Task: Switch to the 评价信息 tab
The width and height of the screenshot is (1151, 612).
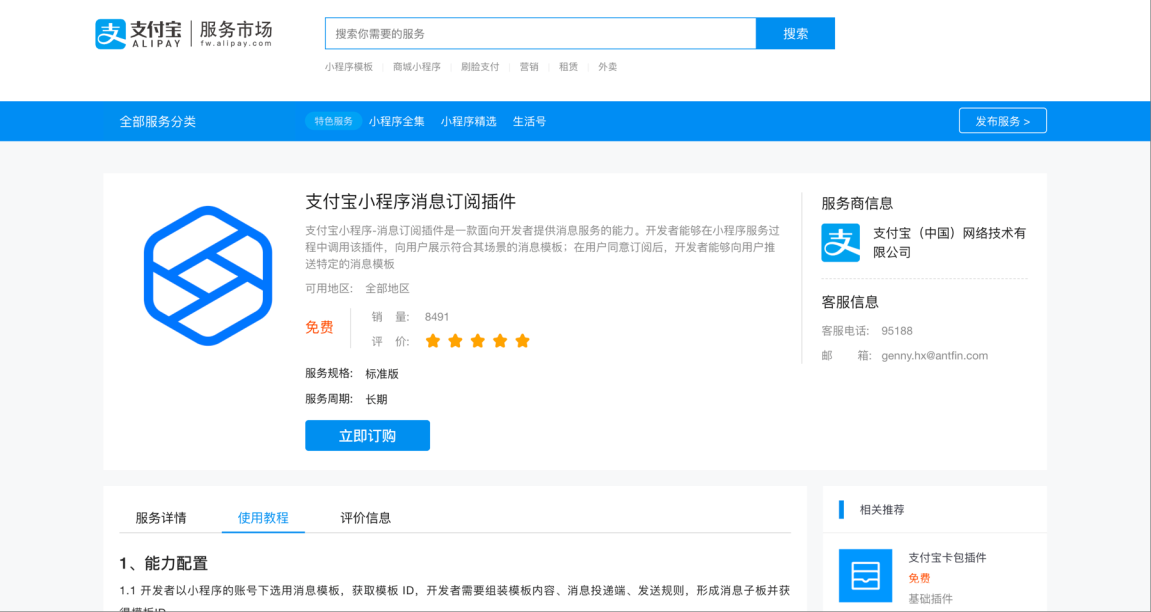Action: [x=366, y=518]
